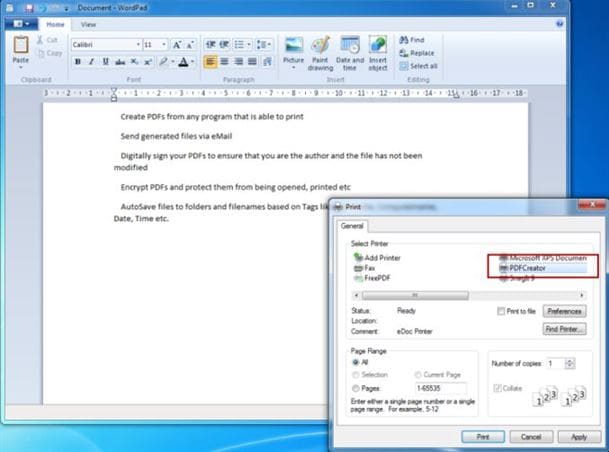Screen dimensions: 609x452
Task: Enable the Print to file checkbox
Action: coord(501,311)
